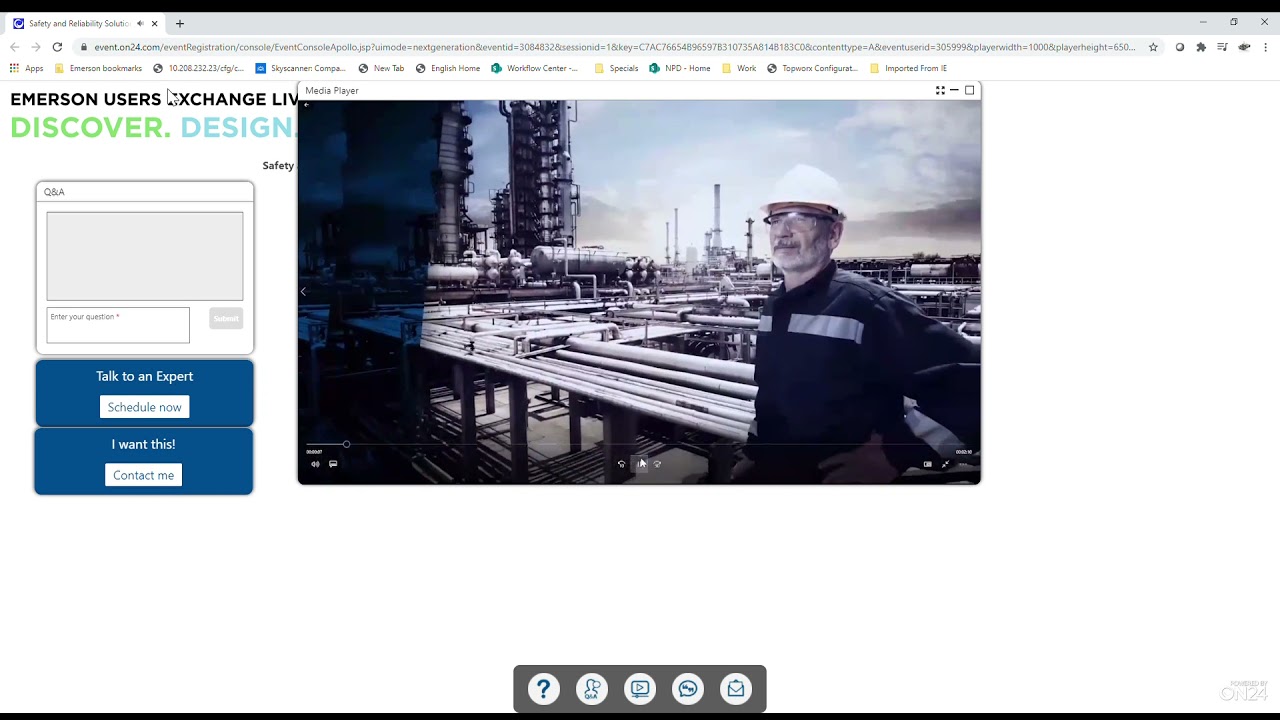This screenshot has width=1280, height=720.
Task: Click the circular extension icon beside star
Action: [x=1180, y=47]
